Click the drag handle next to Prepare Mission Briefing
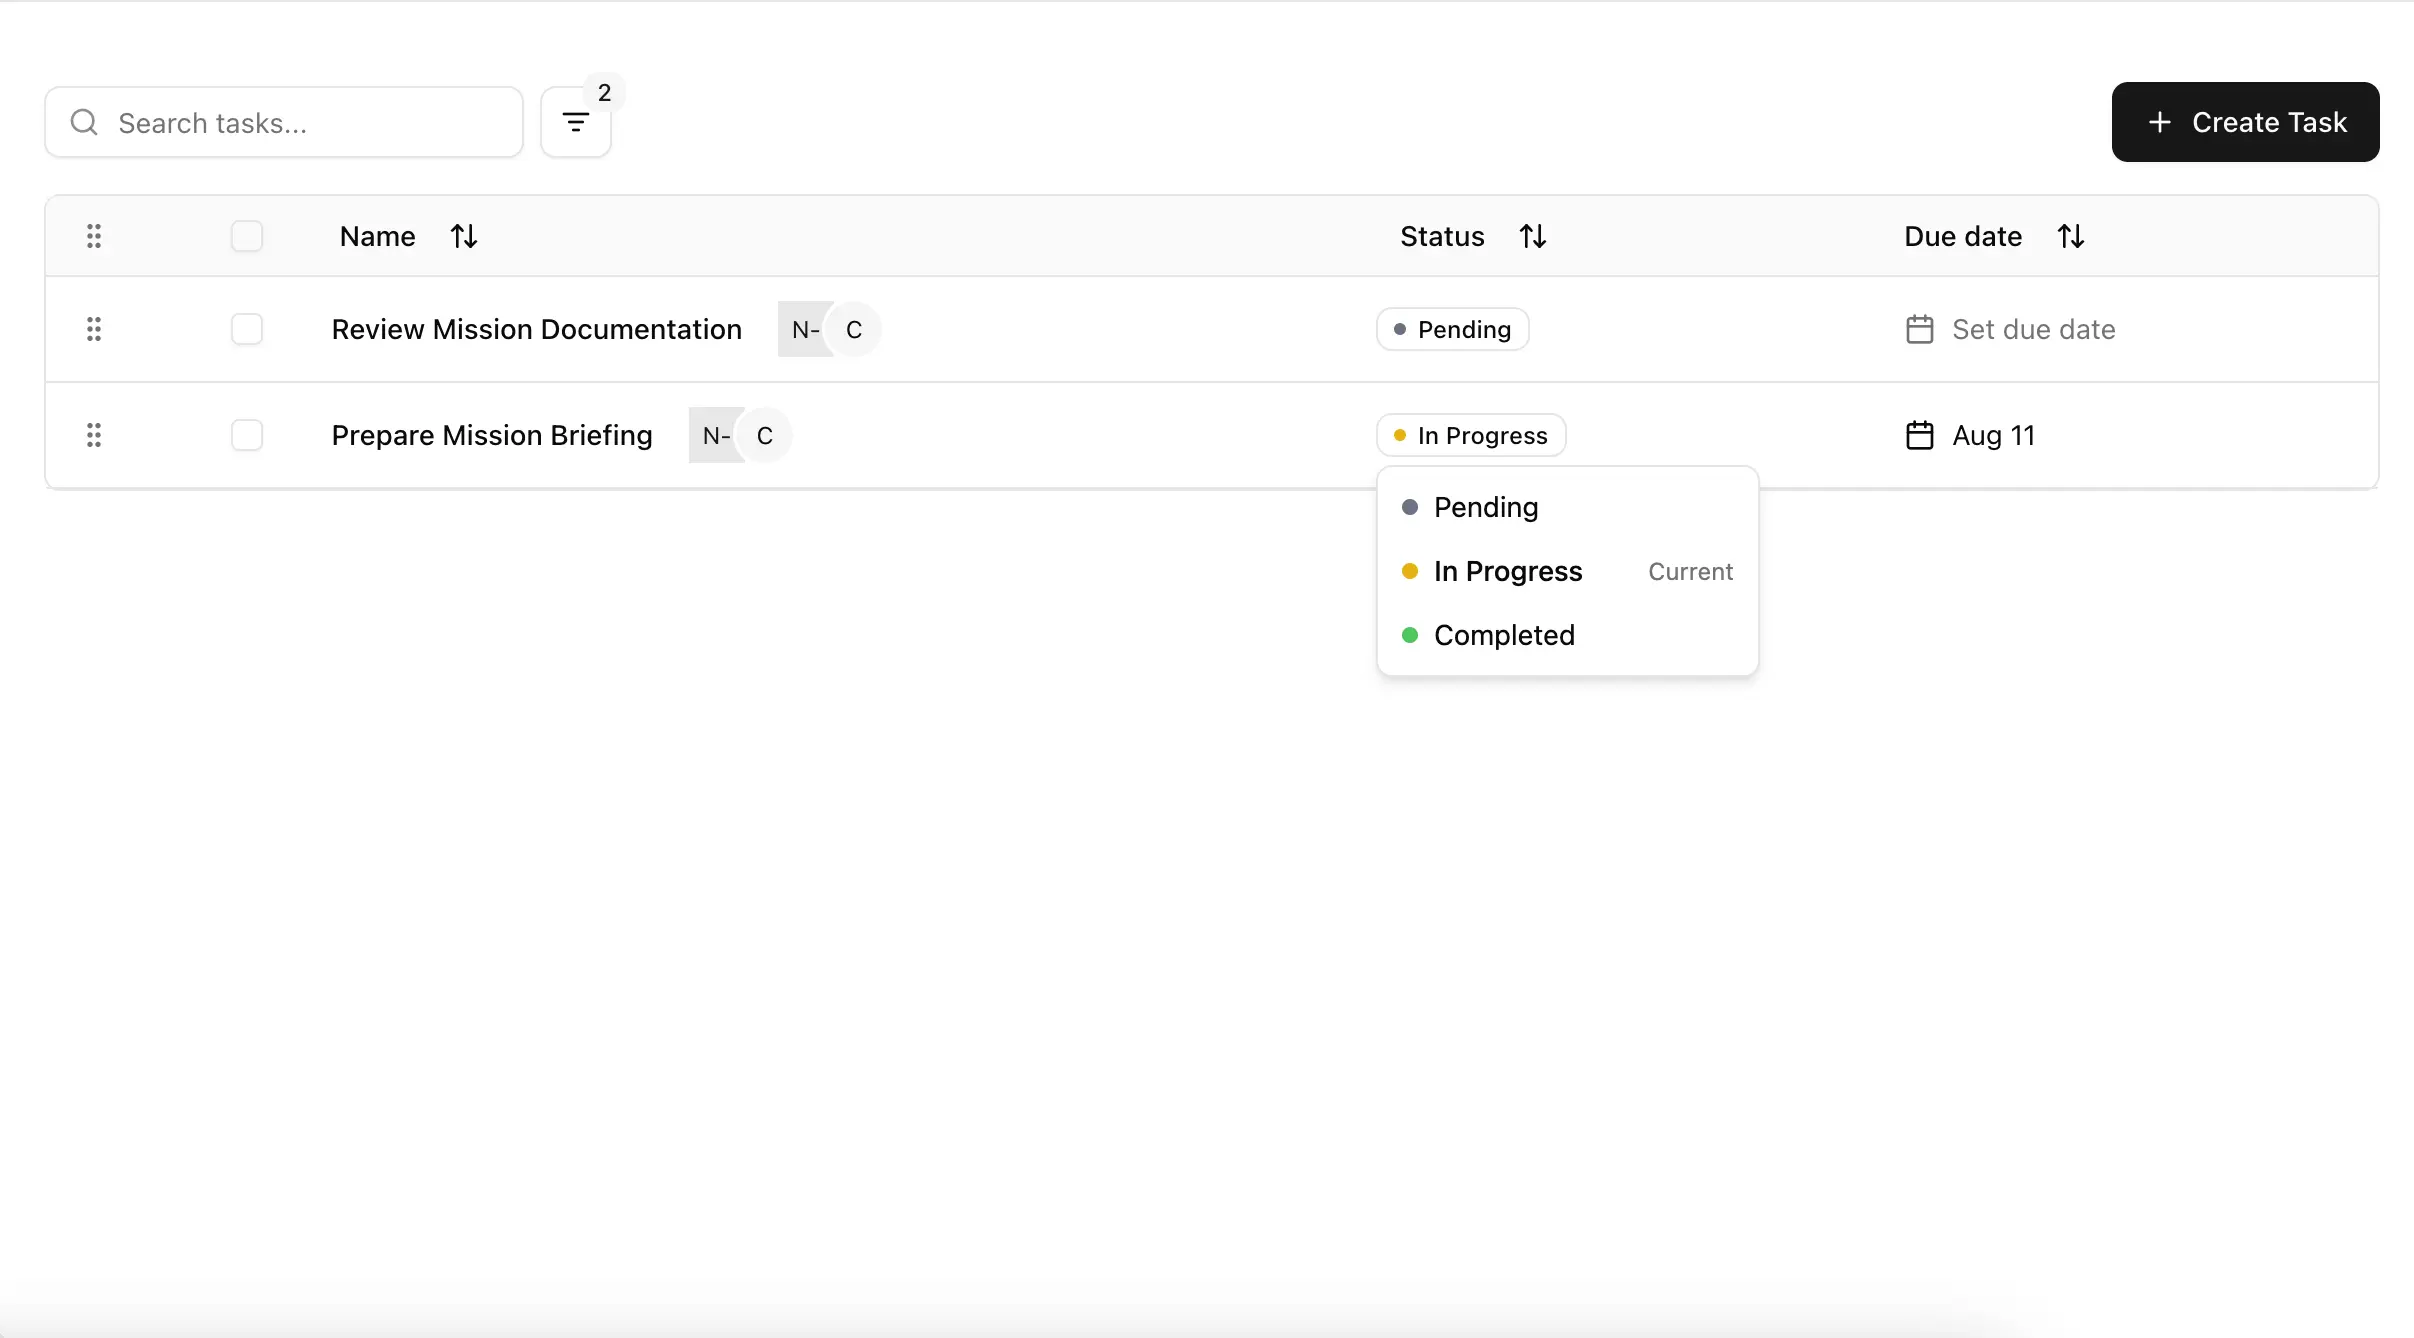This screenshot has width=2414, height=1338. tap(94, 435)
